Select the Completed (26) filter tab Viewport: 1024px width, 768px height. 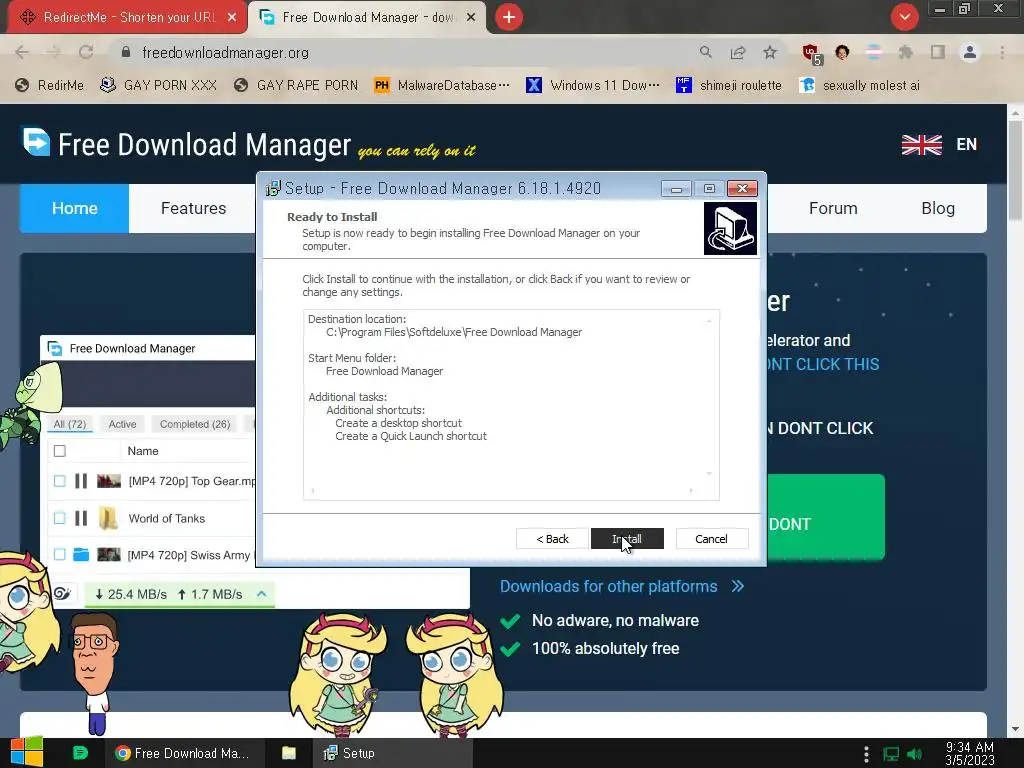point(195,424)
